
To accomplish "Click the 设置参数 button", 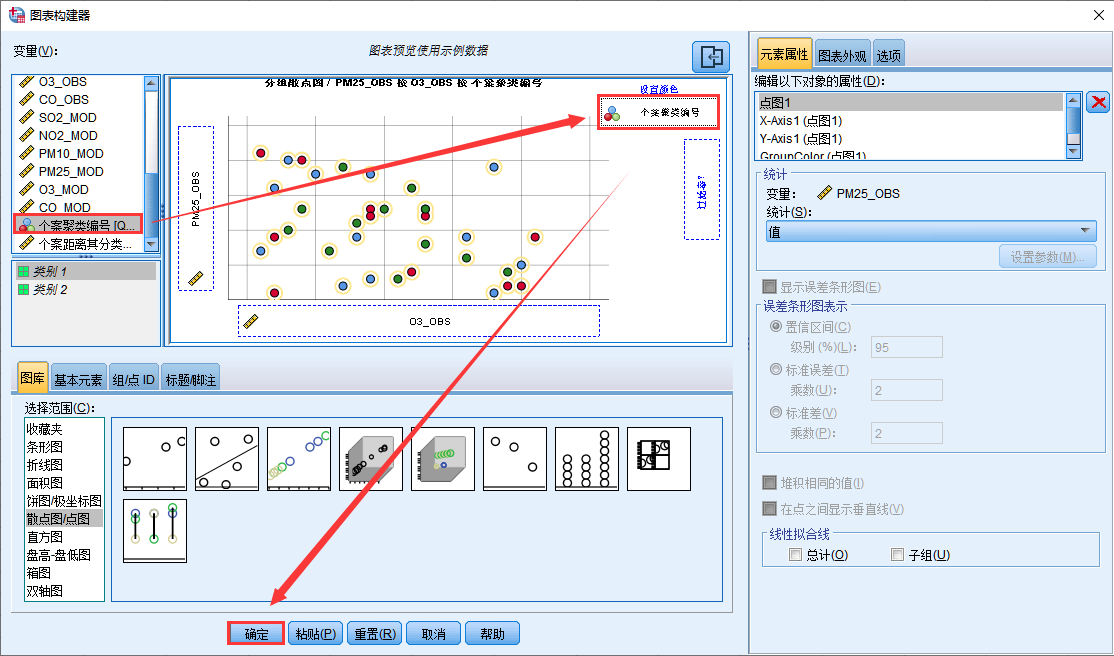I will [x=1048, y=257].
